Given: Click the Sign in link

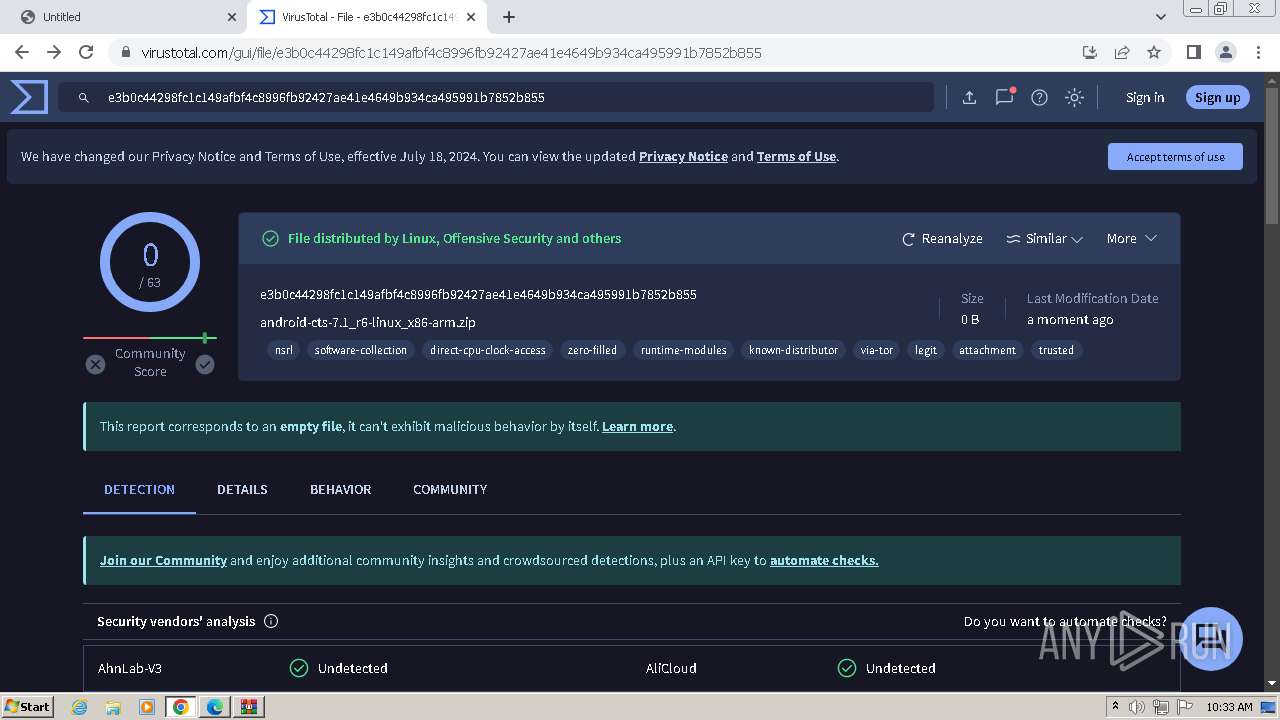Looking at the screenshot, I should point(1145,97).
